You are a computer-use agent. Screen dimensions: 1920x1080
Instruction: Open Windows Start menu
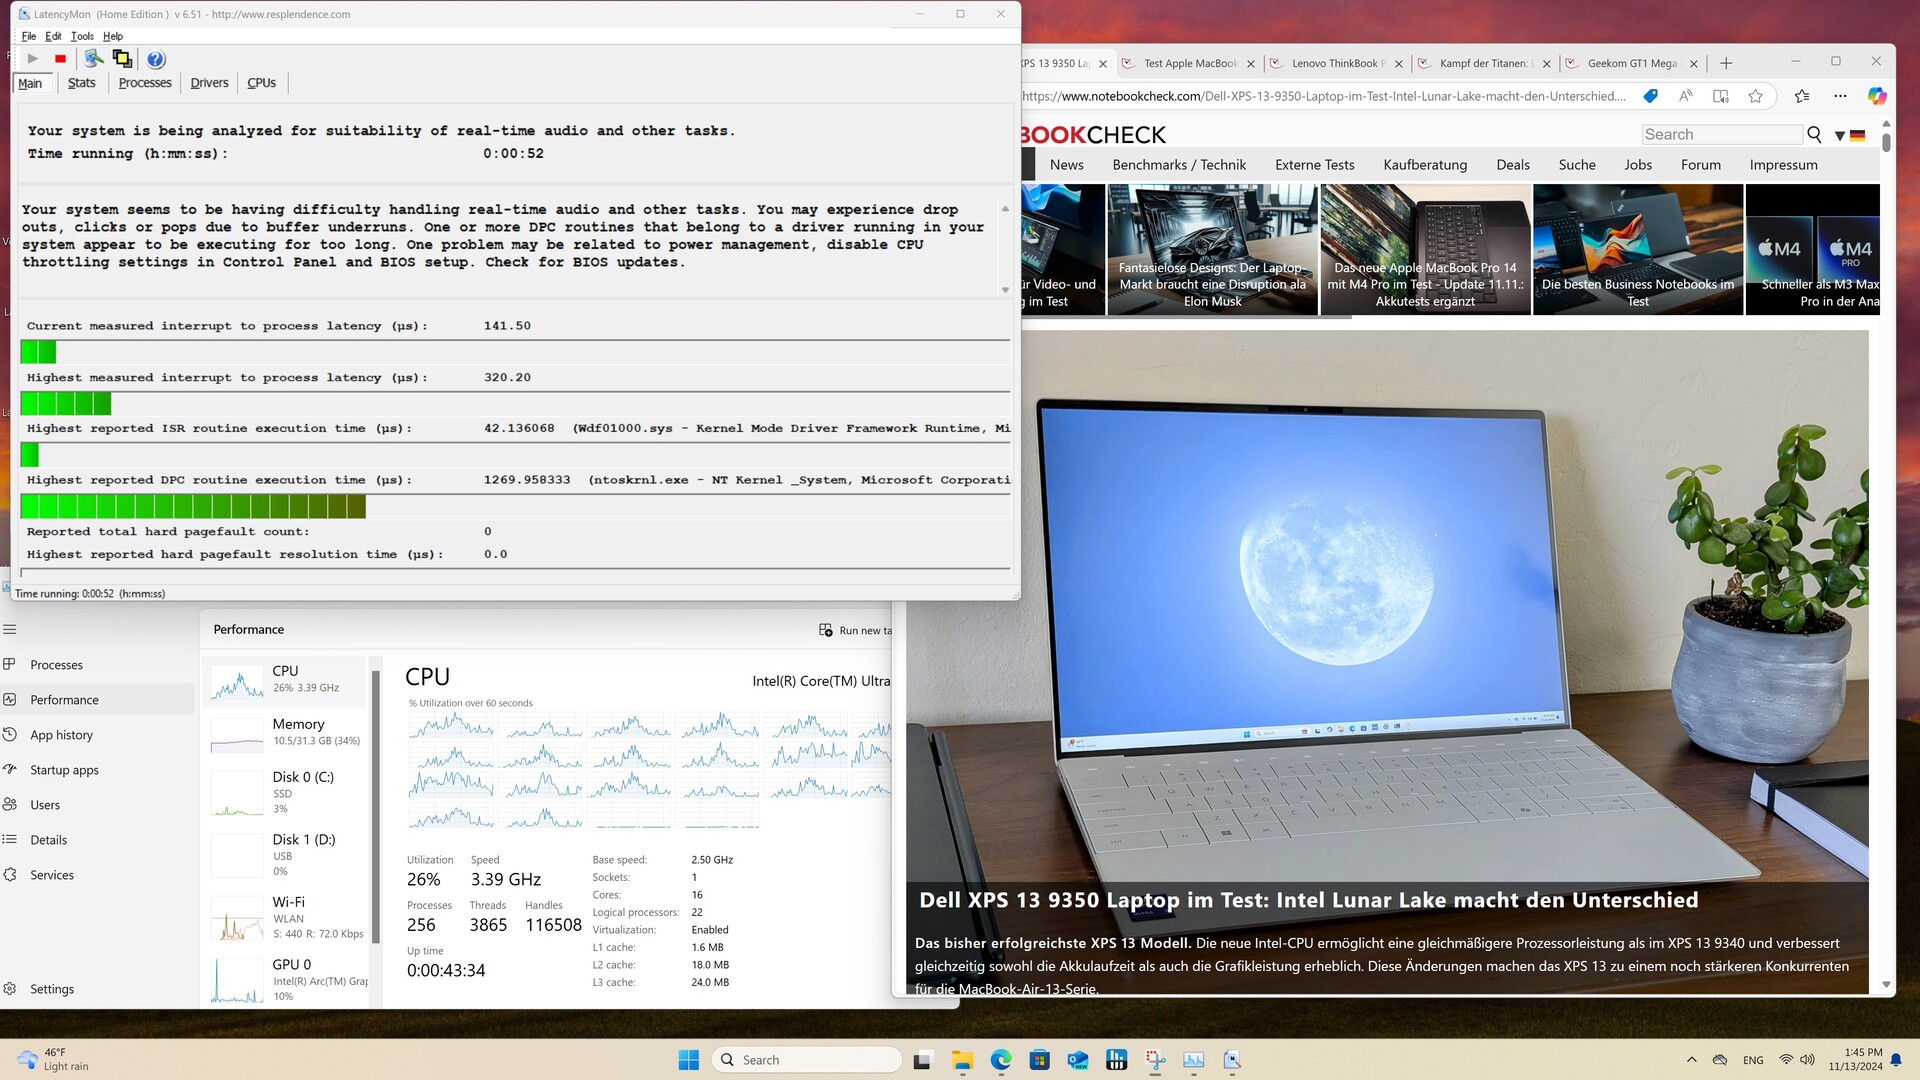tap(689, 1060)
